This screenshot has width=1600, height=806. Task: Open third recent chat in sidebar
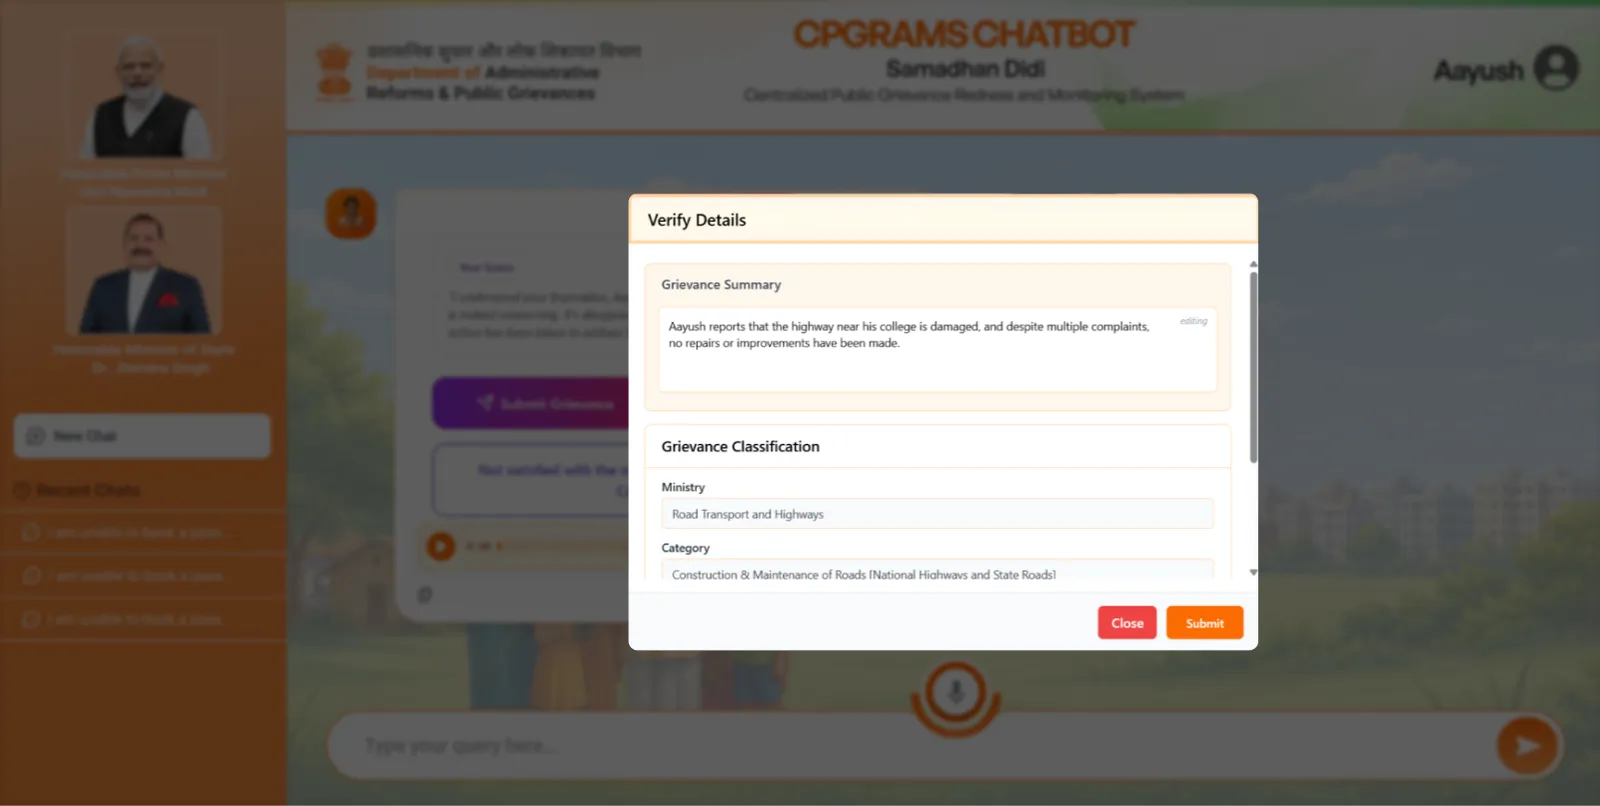(x=143, y=619)
